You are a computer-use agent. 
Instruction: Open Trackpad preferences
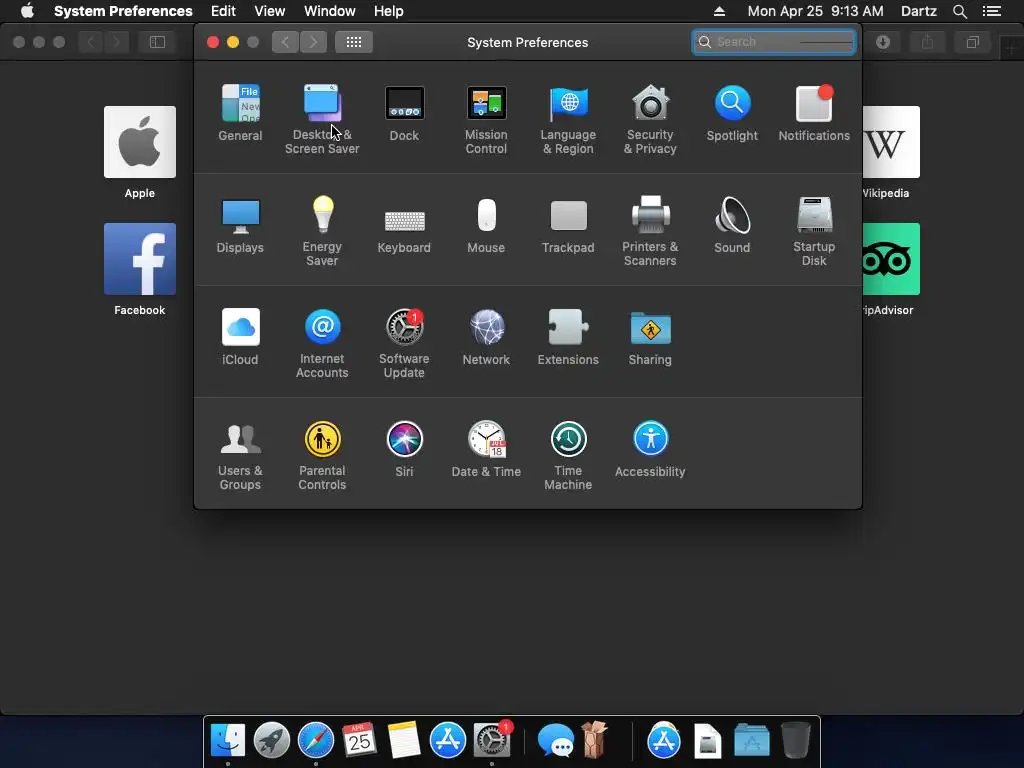tap(568, 225)
